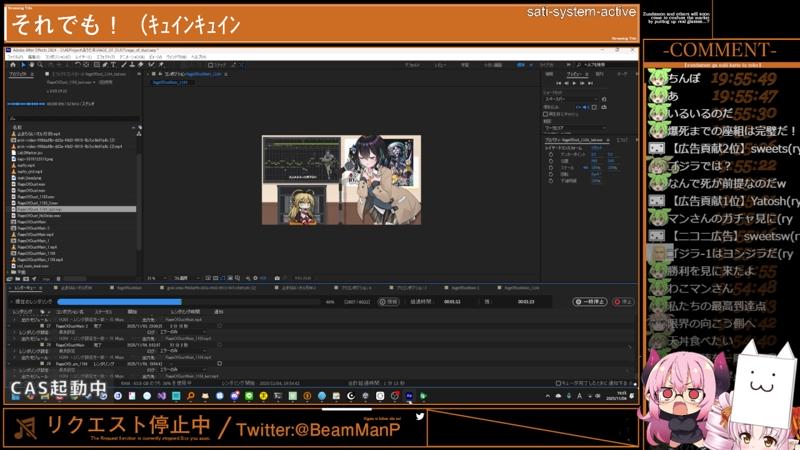Viewport: 800px width, 450px height.
Task: Click the composition viewer image
Action: 341,180
